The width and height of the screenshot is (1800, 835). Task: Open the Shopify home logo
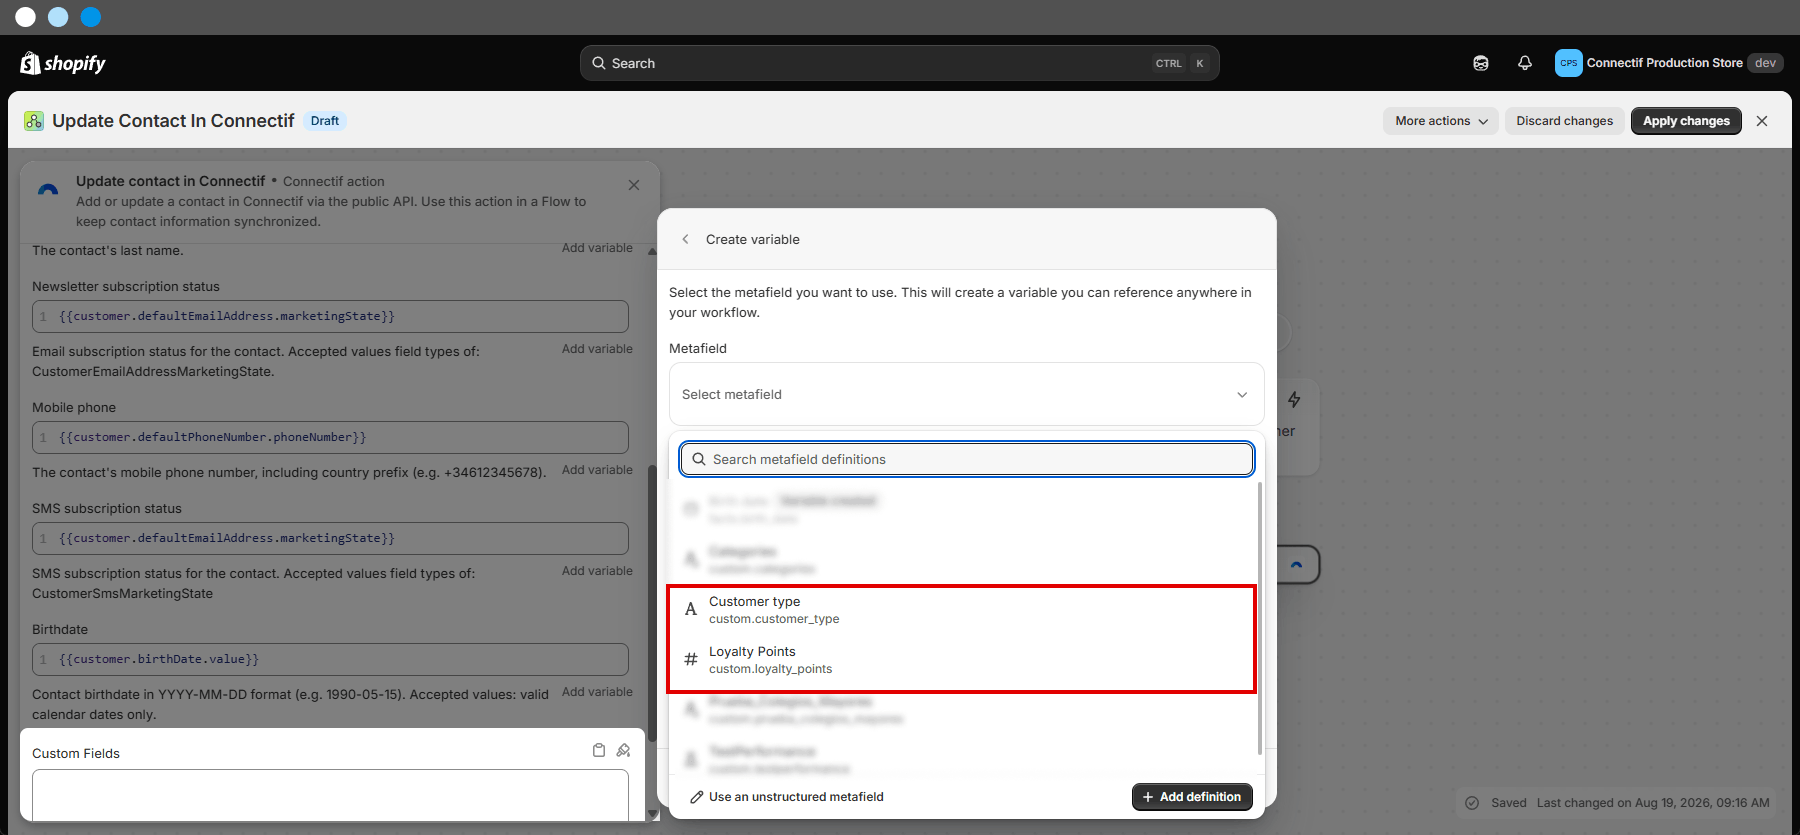[63, 63]
